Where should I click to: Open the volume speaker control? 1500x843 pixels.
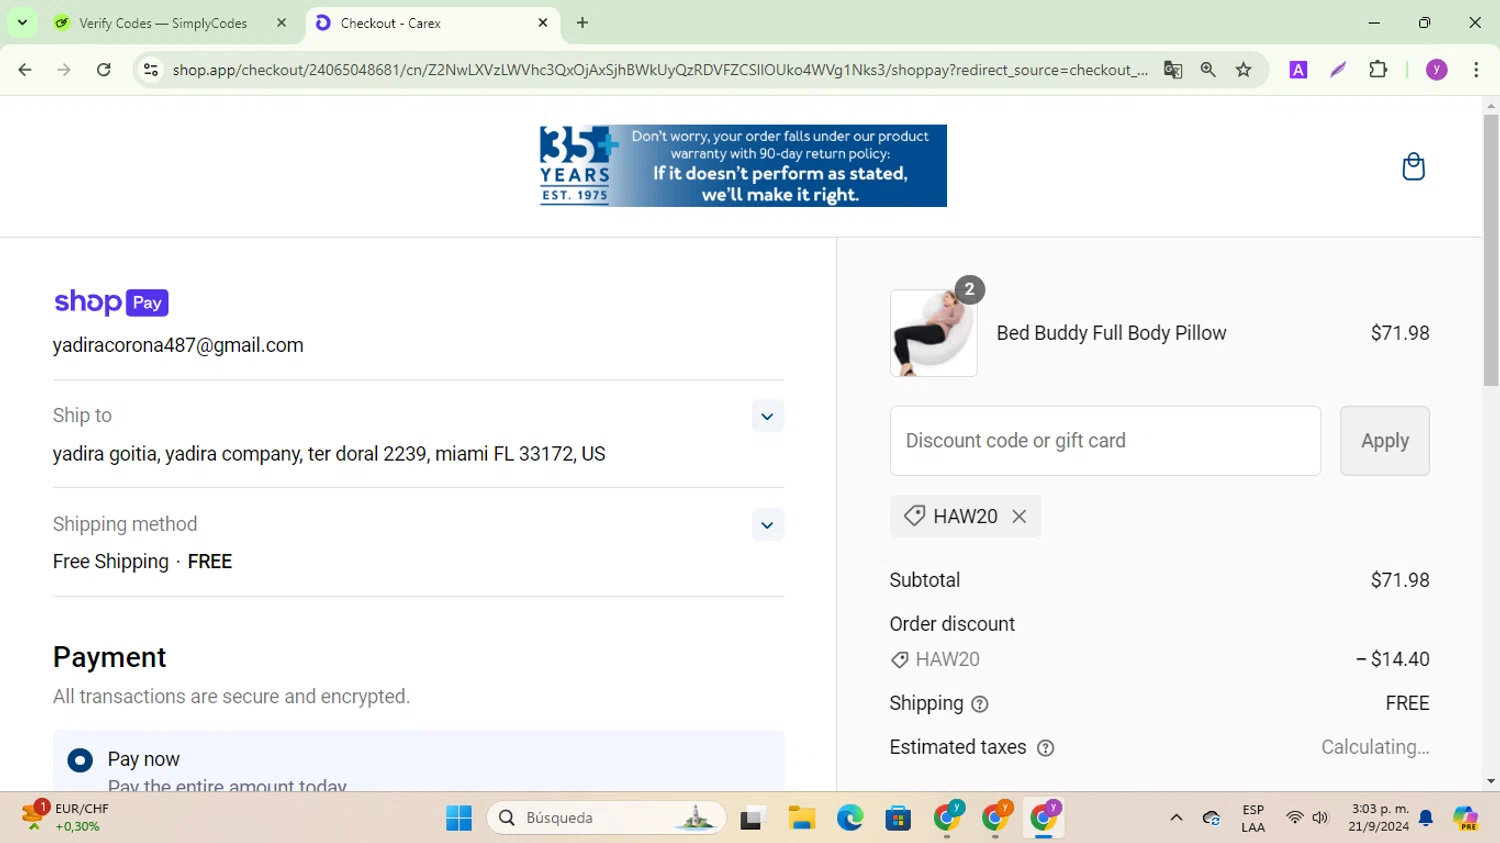pyautogui.click(x=1320, y=818)
